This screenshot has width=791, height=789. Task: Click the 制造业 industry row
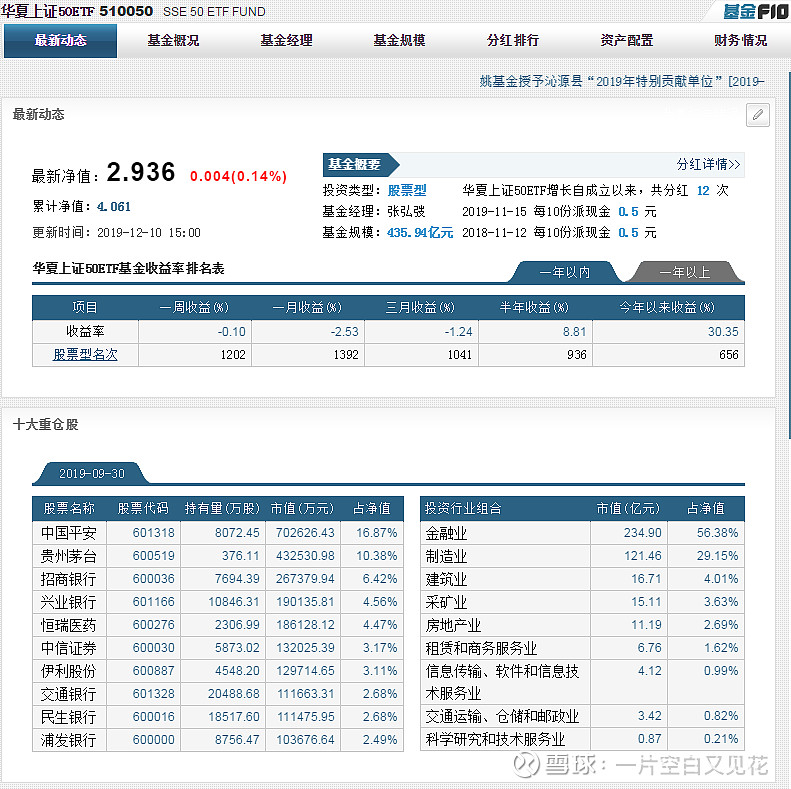coord(582,556)
